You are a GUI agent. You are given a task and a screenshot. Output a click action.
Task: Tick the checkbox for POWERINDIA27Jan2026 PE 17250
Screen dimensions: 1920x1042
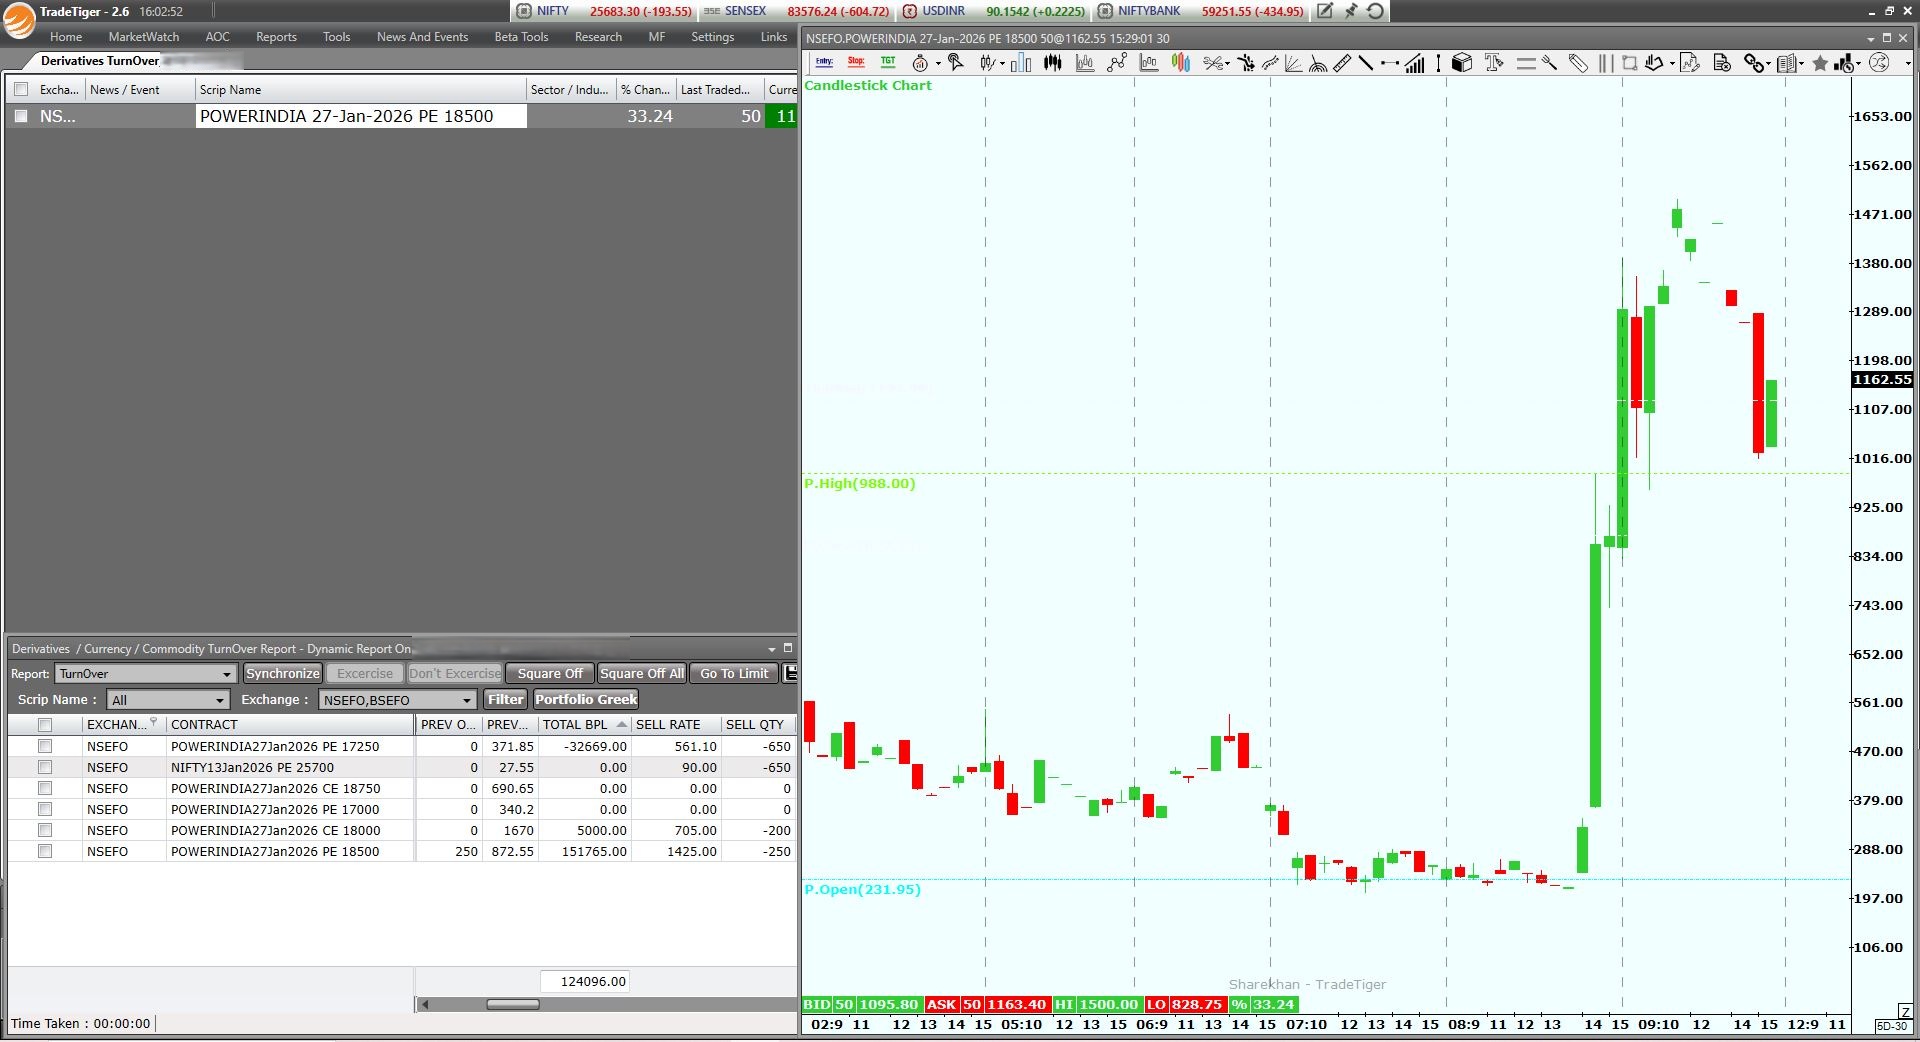click(45, 746)
